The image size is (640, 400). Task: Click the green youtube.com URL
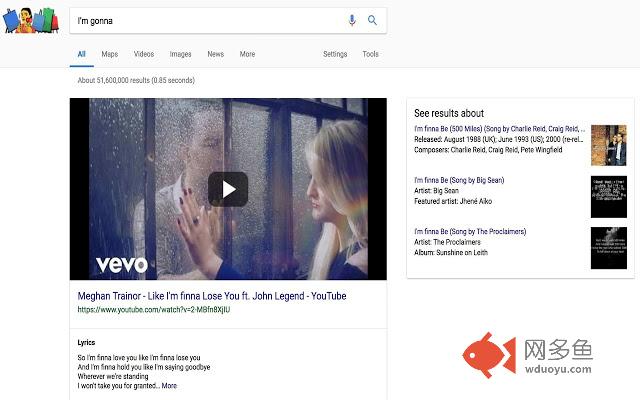(153, 310)
